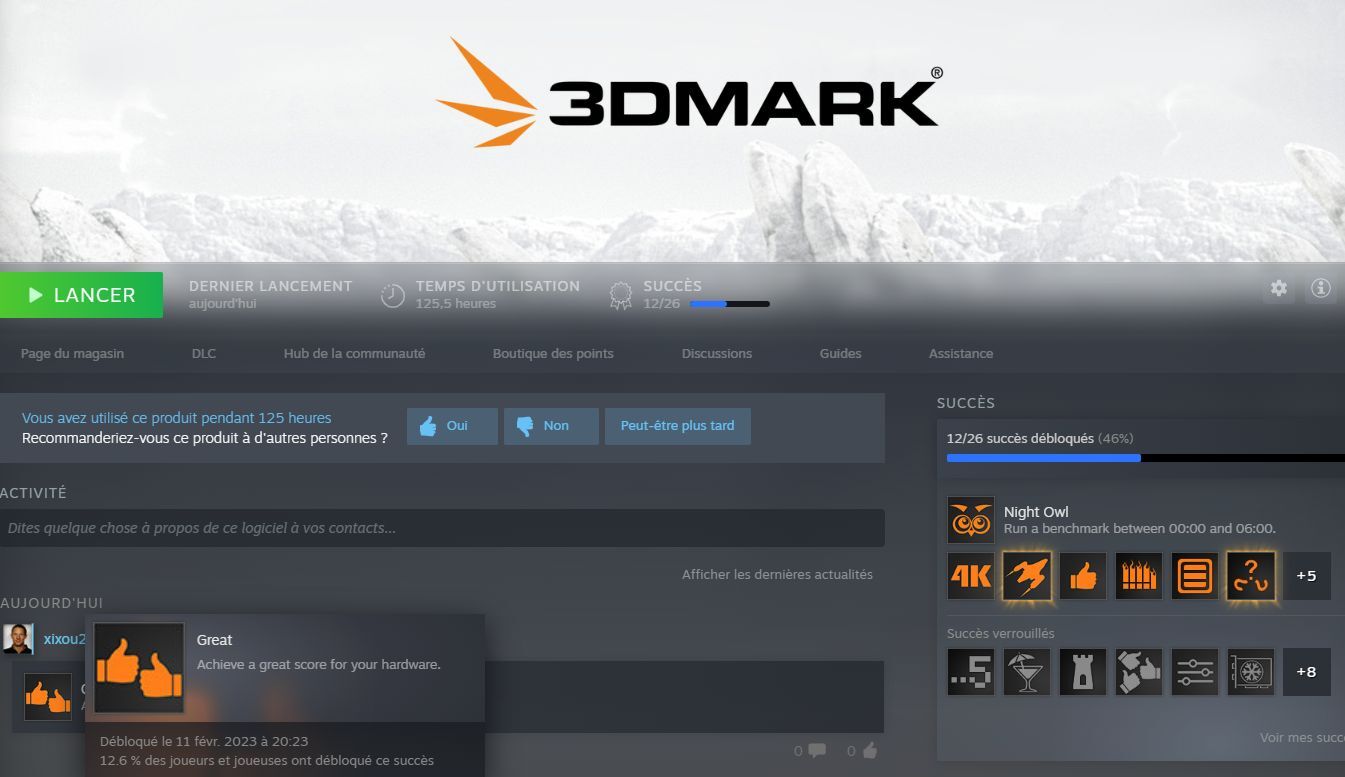This screenshot has height=777, width=1345.
Task: Select the flaming fence achievement icon
Action: [1139, 576]
